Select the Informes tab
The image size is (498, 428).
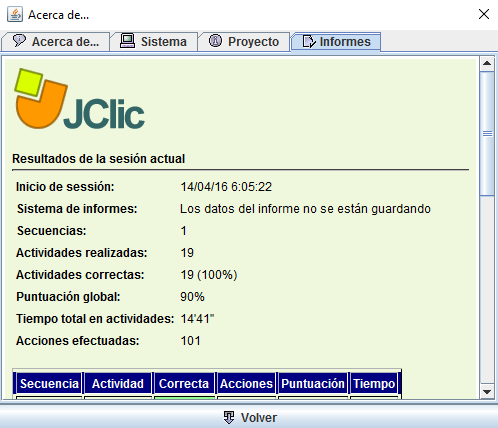pyautogui.click(x=336, y=42)
